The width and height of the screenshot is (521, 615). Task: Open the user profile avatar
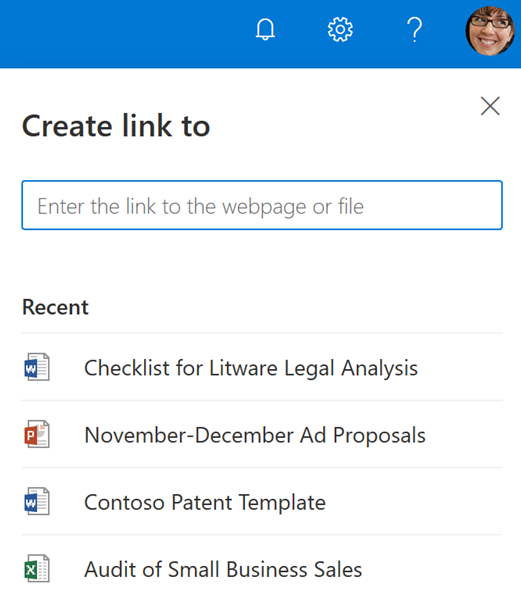pyautogui.click(x=490, y=31)
